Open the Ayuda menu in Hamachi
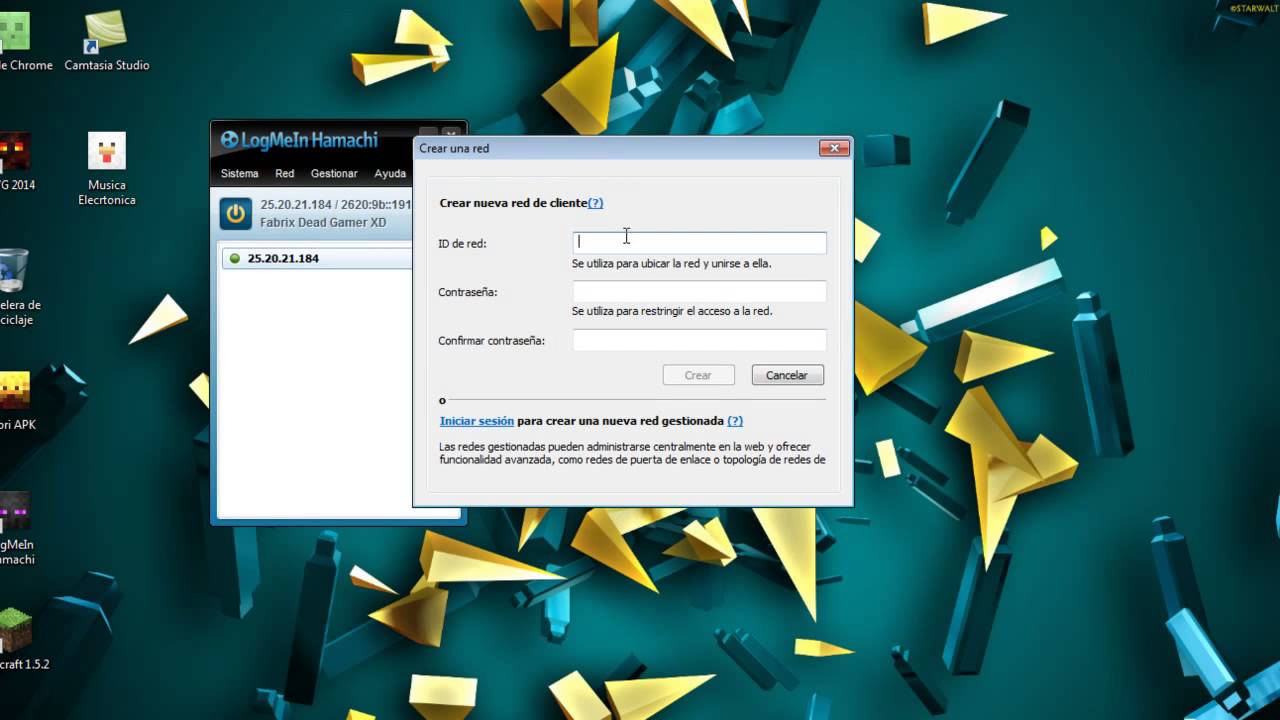Viewport: 1280px width, 720px height. click(390, 173)
